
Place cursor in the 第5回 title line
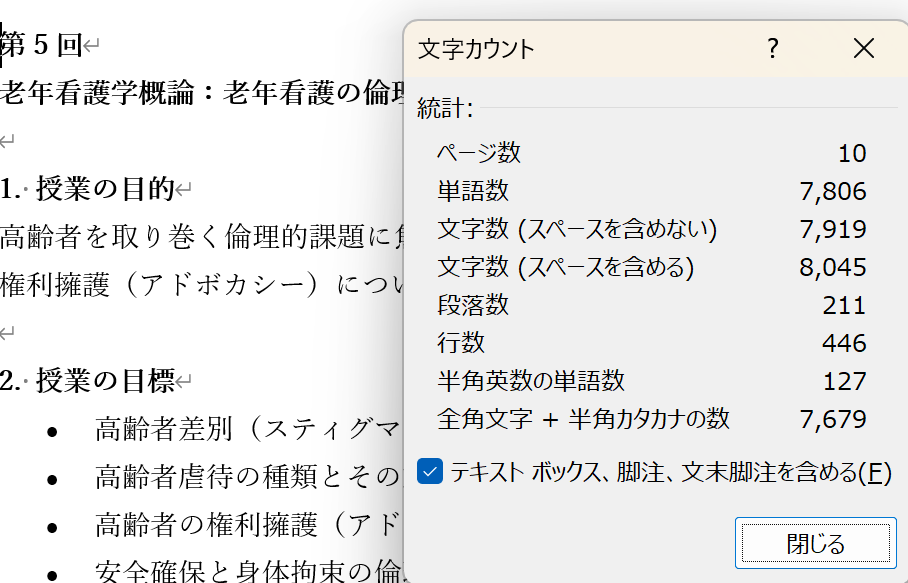pos(45,45)
